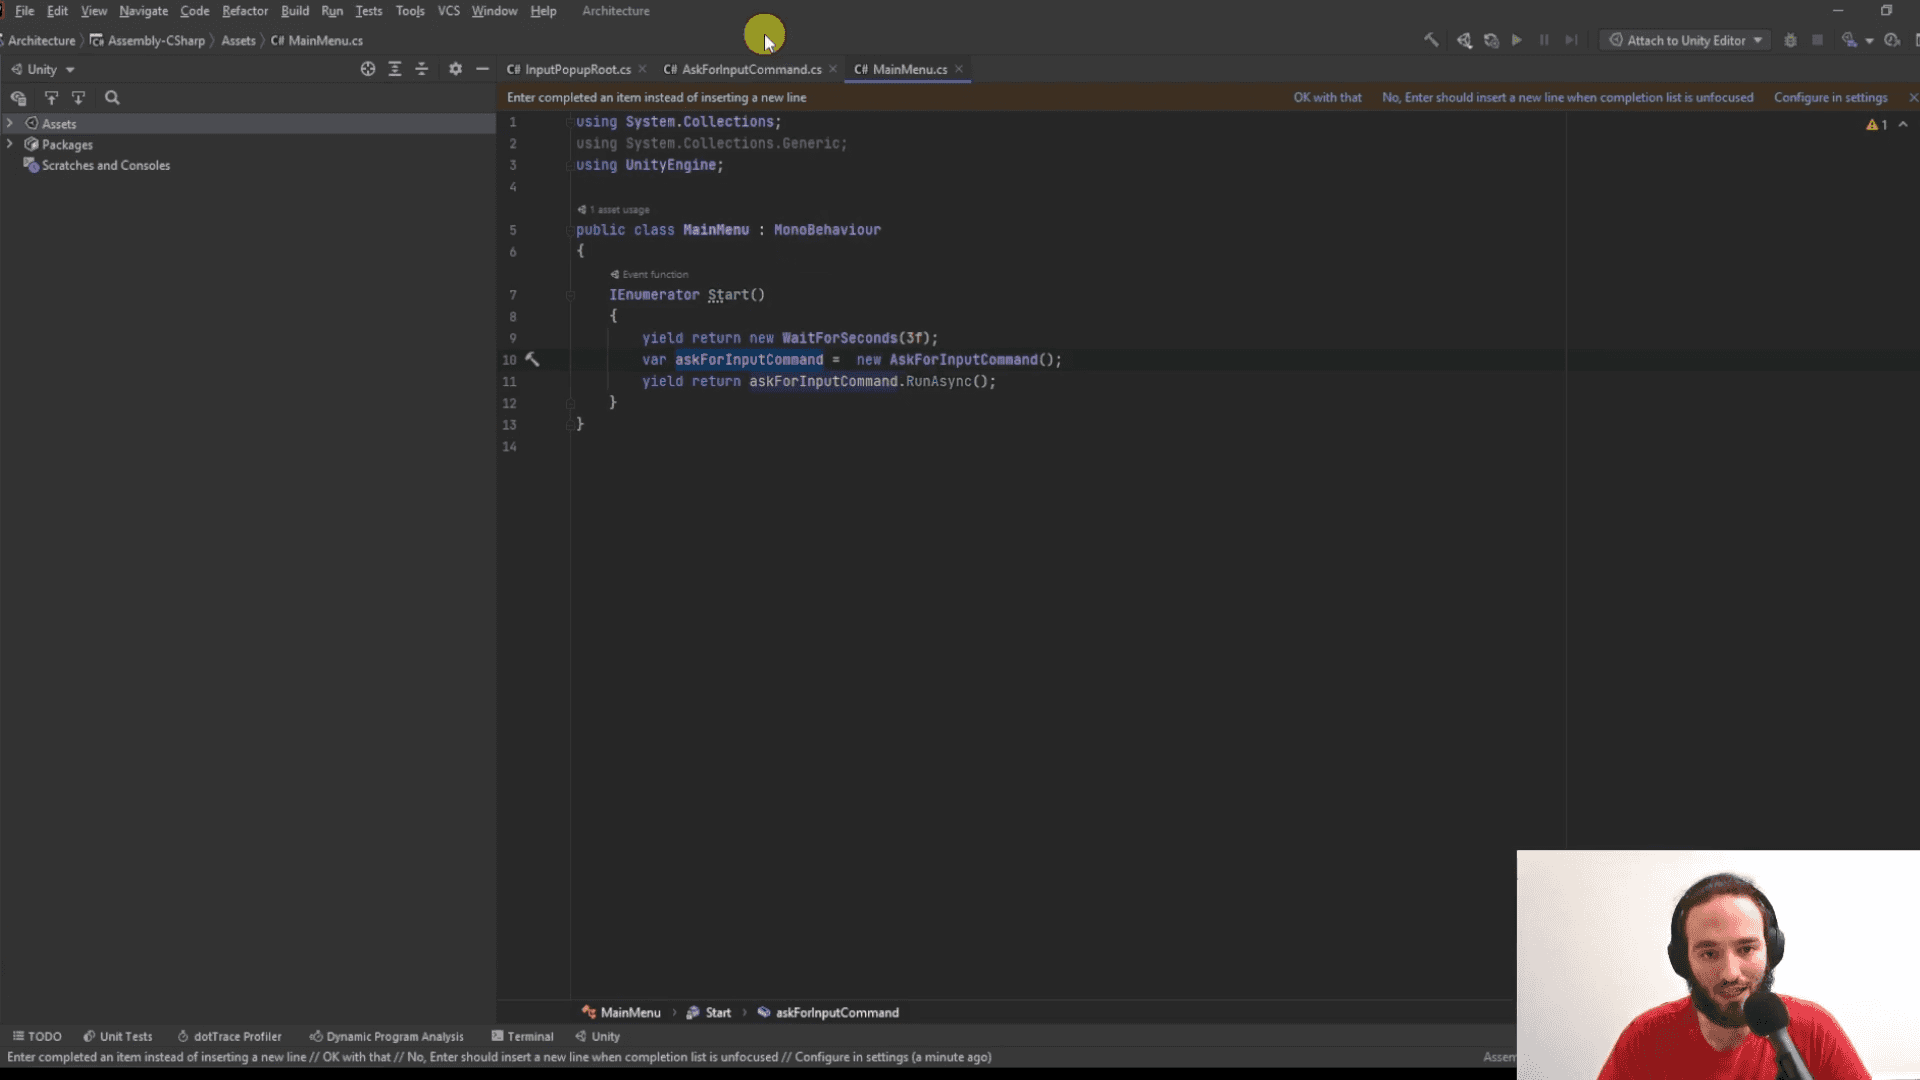1920x1080 pixels.
Task: Expand the Packages tree node
Action: click(x=9, y=144)
